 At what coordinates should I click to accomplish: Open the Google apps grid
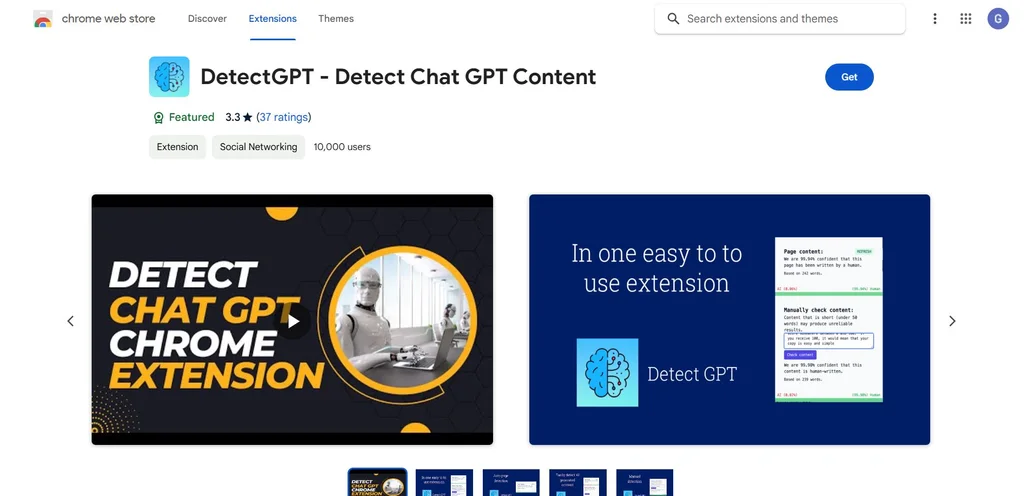tap(966, 19)
